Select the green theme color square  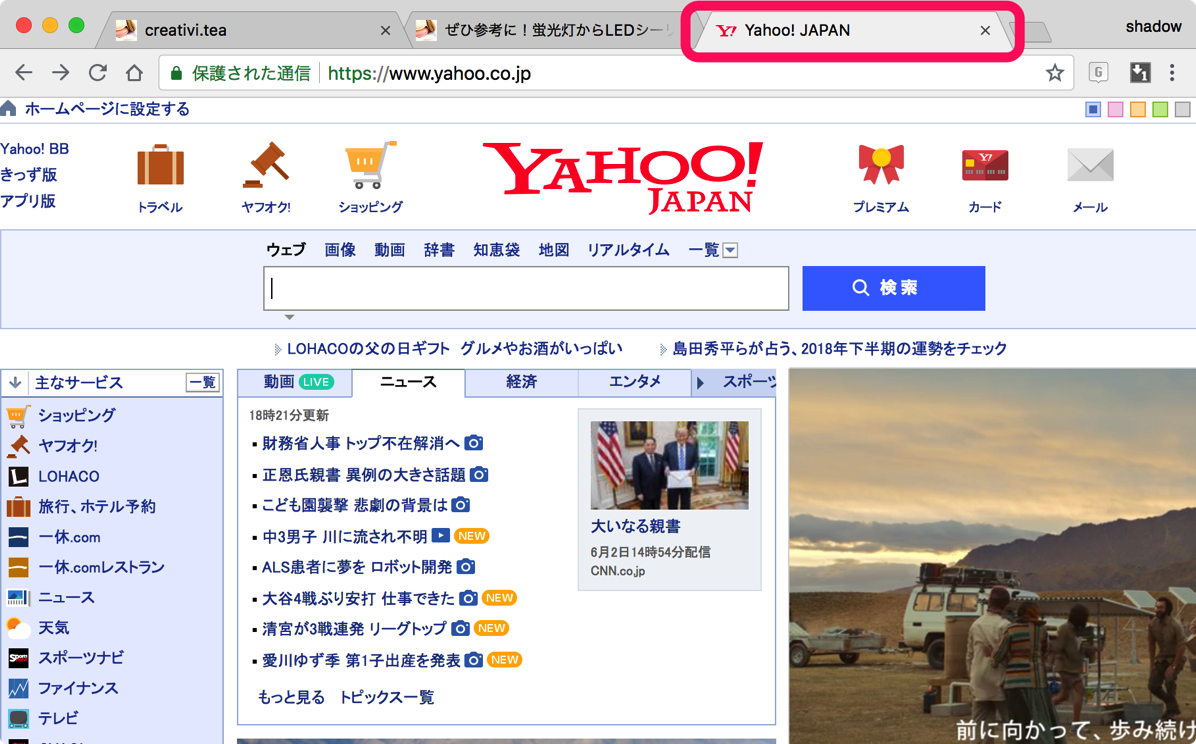coord(1160,109)
